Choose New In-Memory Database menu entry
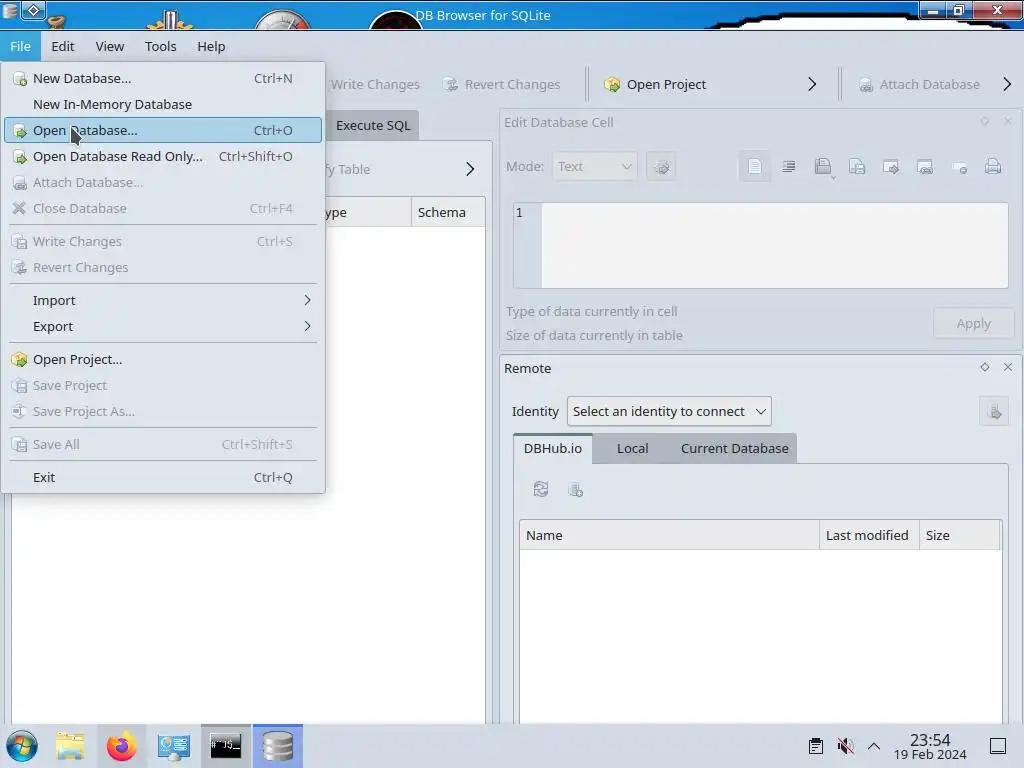This screenshot has height=768, width=1024. click(x=163, y=104)
